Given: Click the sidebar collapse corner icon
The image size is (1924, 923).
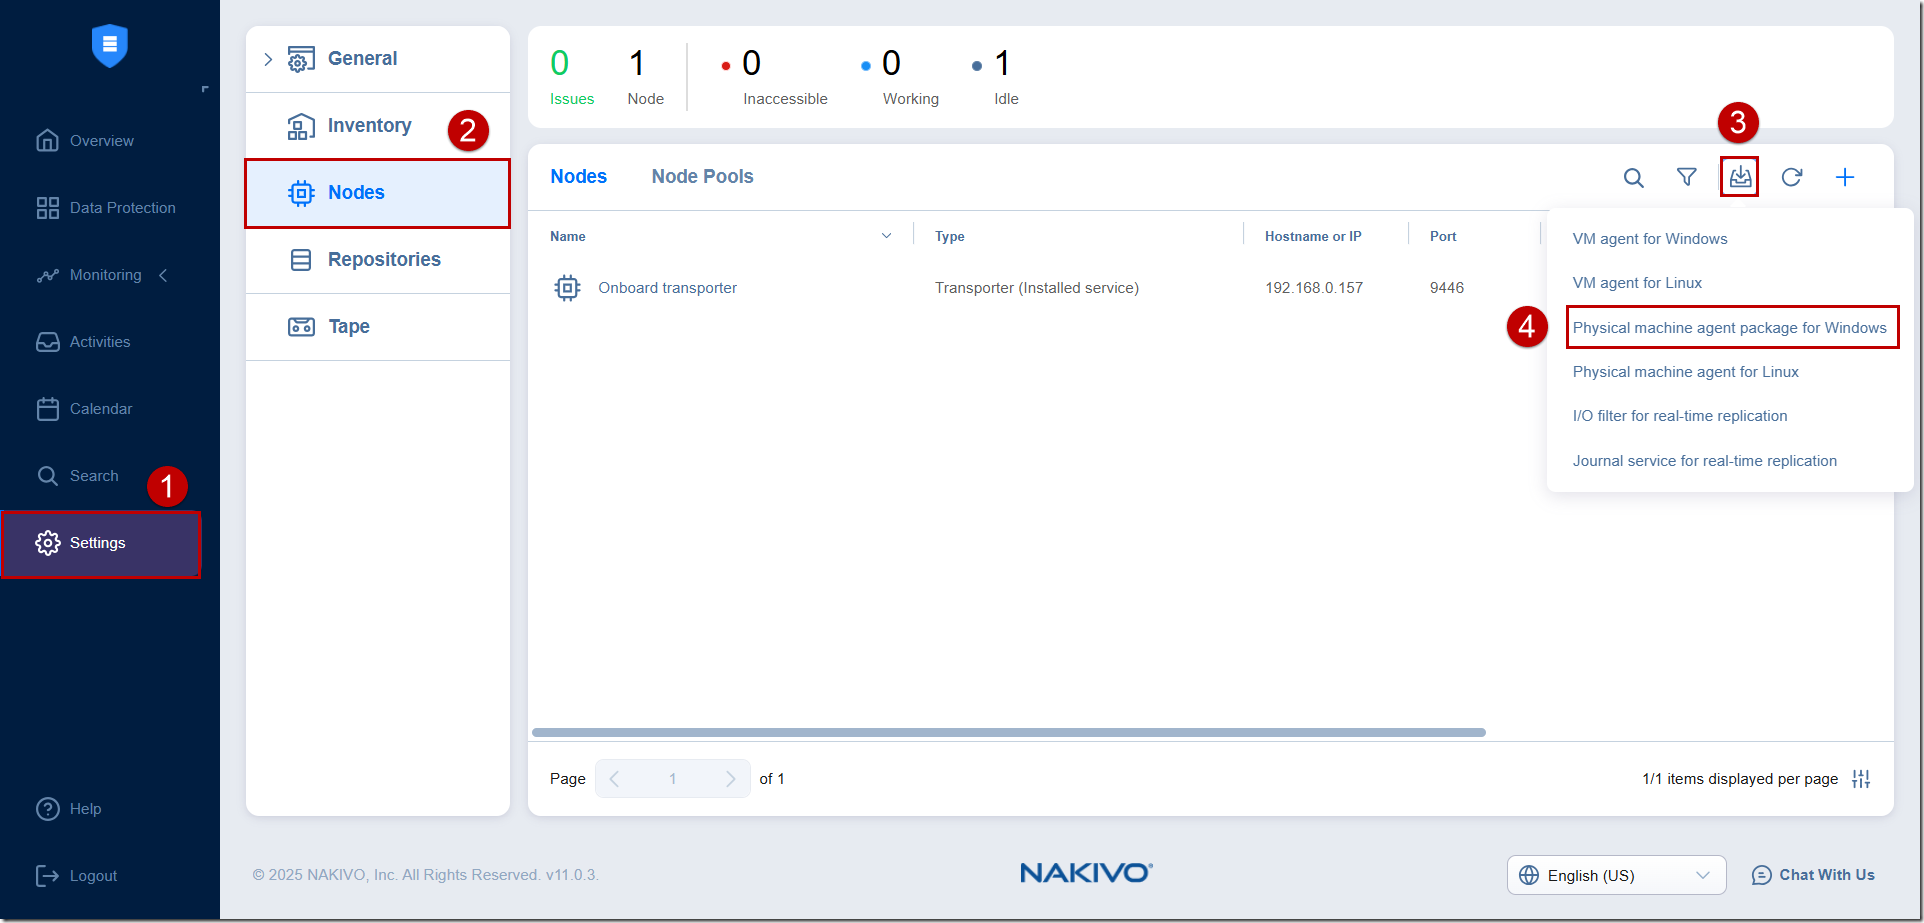Looking at the screenshot, I should 205,89.
